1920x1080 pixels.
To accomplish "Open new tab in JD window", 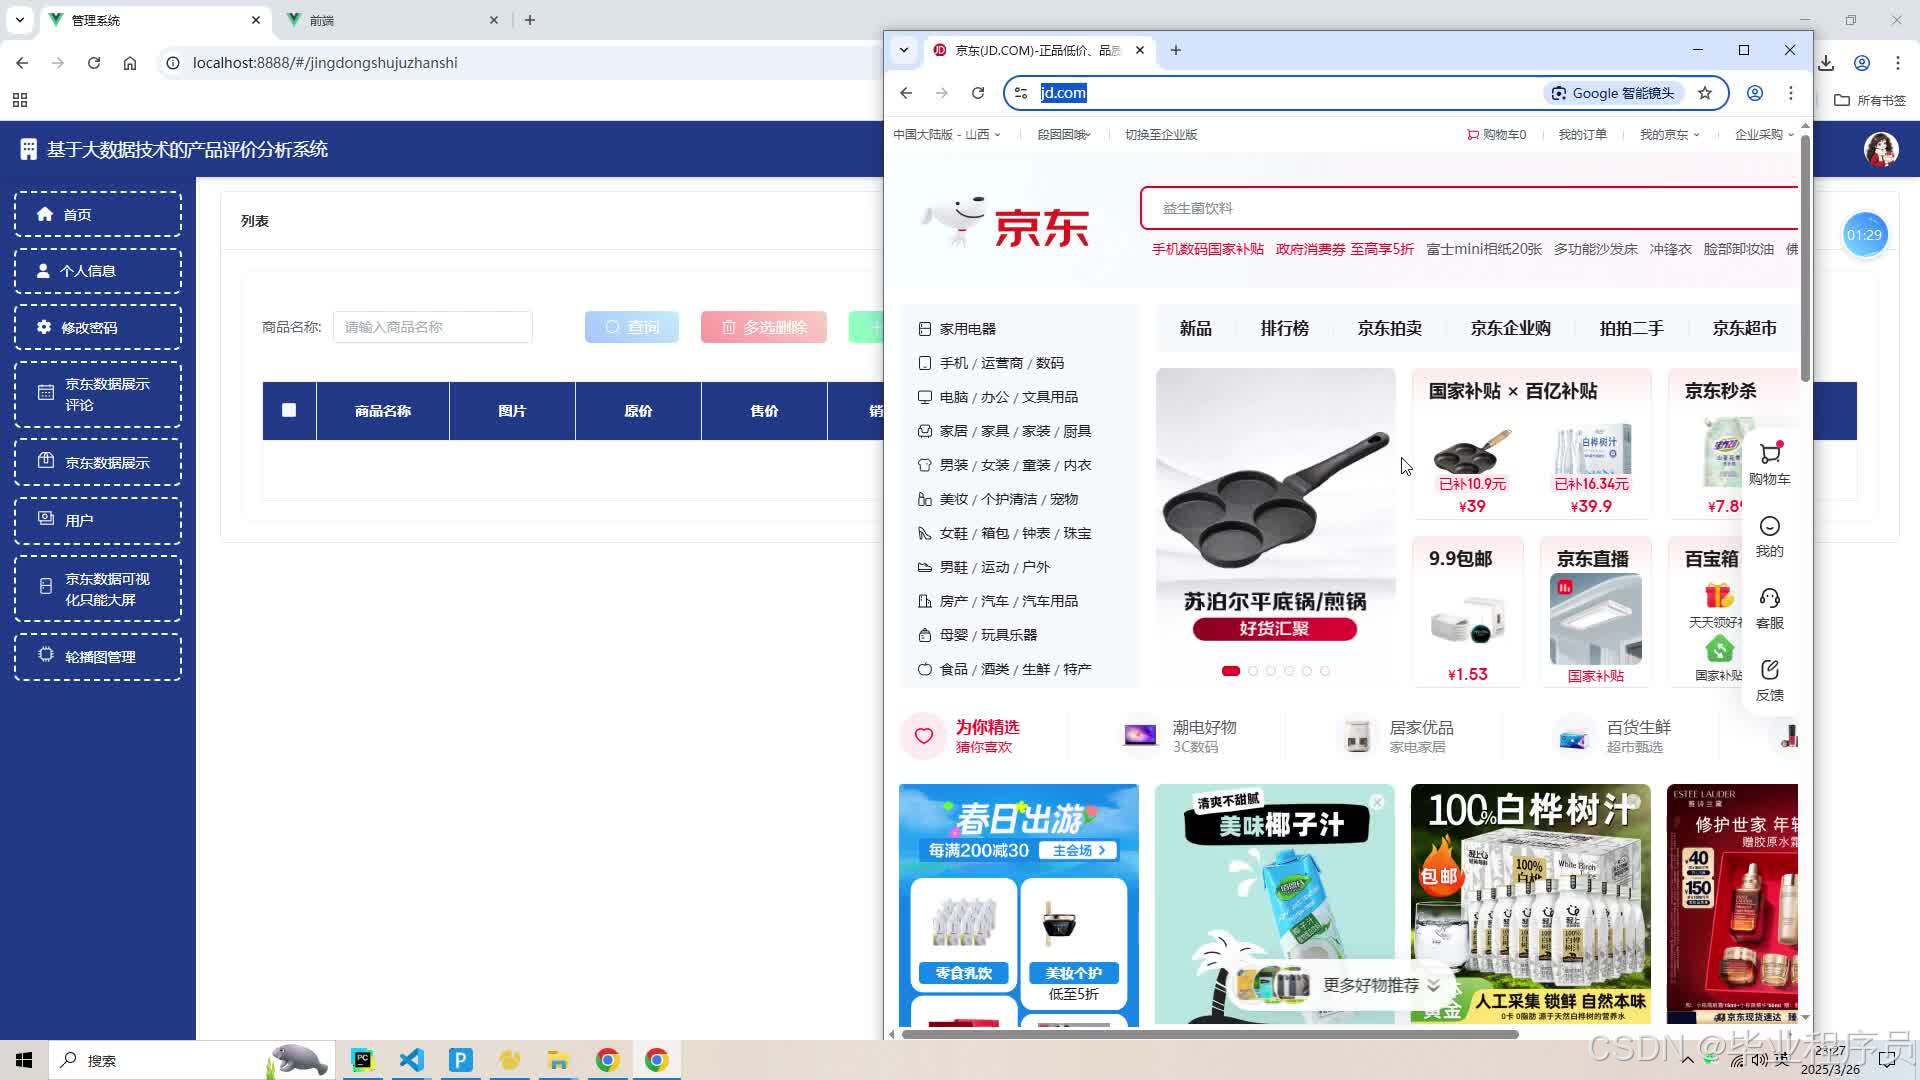I will pos(1176,50).
